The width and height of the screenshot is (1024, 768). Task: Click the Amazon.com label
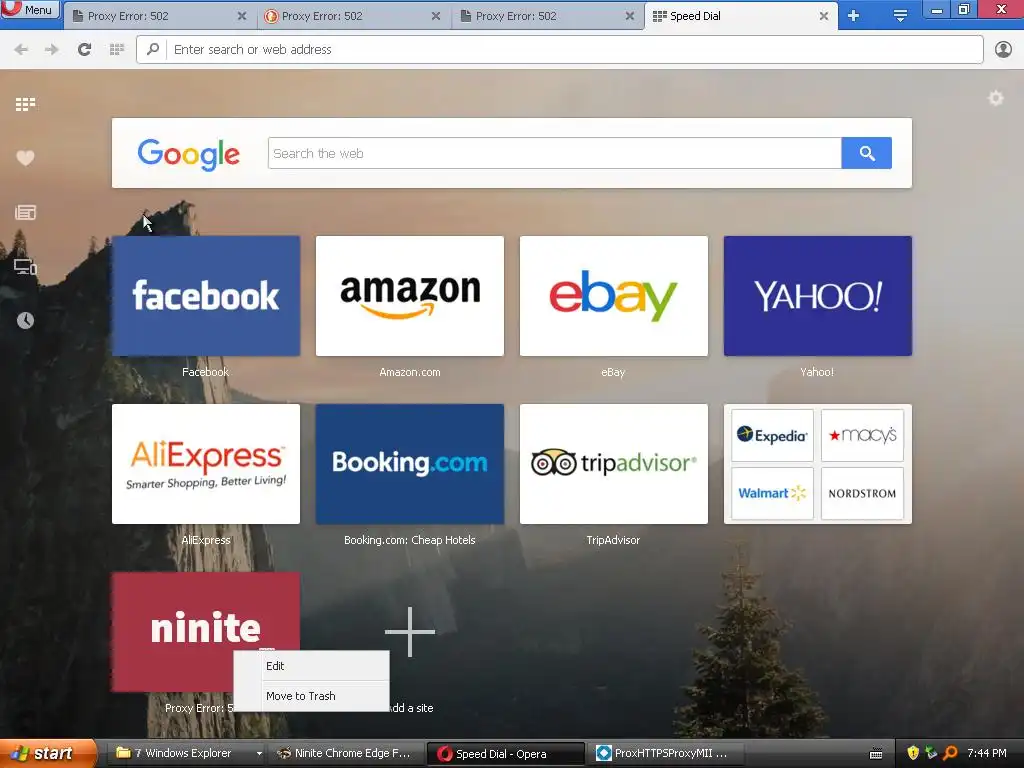pyautogui.click(x=409, y=372)
